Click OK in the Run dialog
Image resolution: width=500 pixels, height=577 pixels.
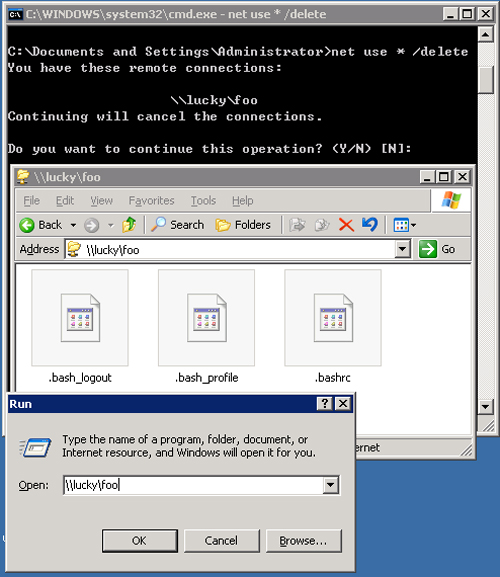(140, 541)
